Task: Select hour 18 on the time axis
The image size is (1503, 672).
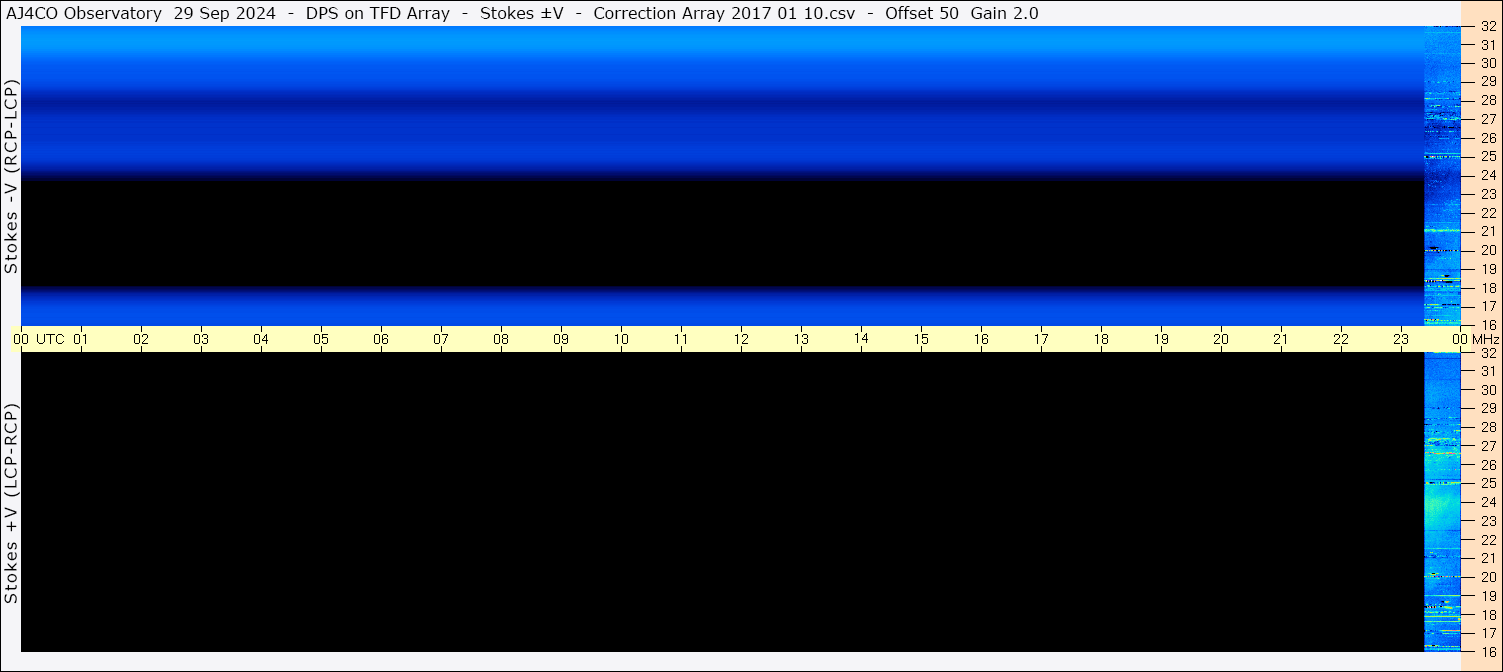Action: 1101,339
